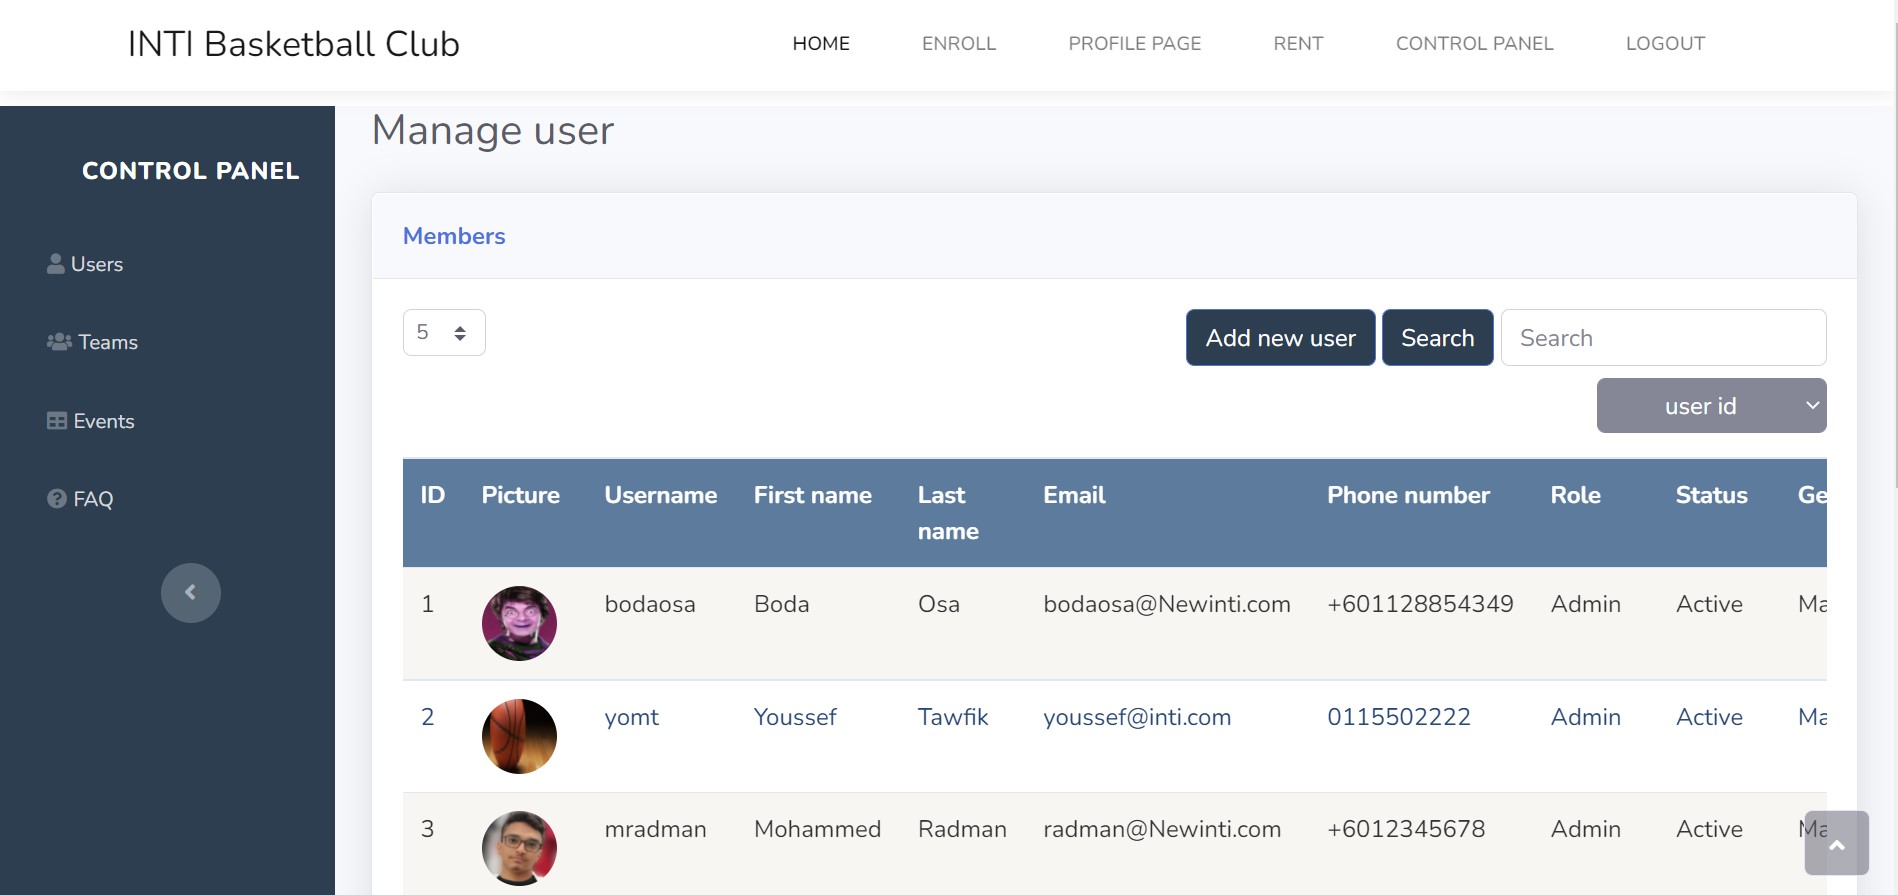This screenshot has width=1898, height=895.
Task: Click email bodaosa@Newinti.com
Action: [x=1167, y=604]
